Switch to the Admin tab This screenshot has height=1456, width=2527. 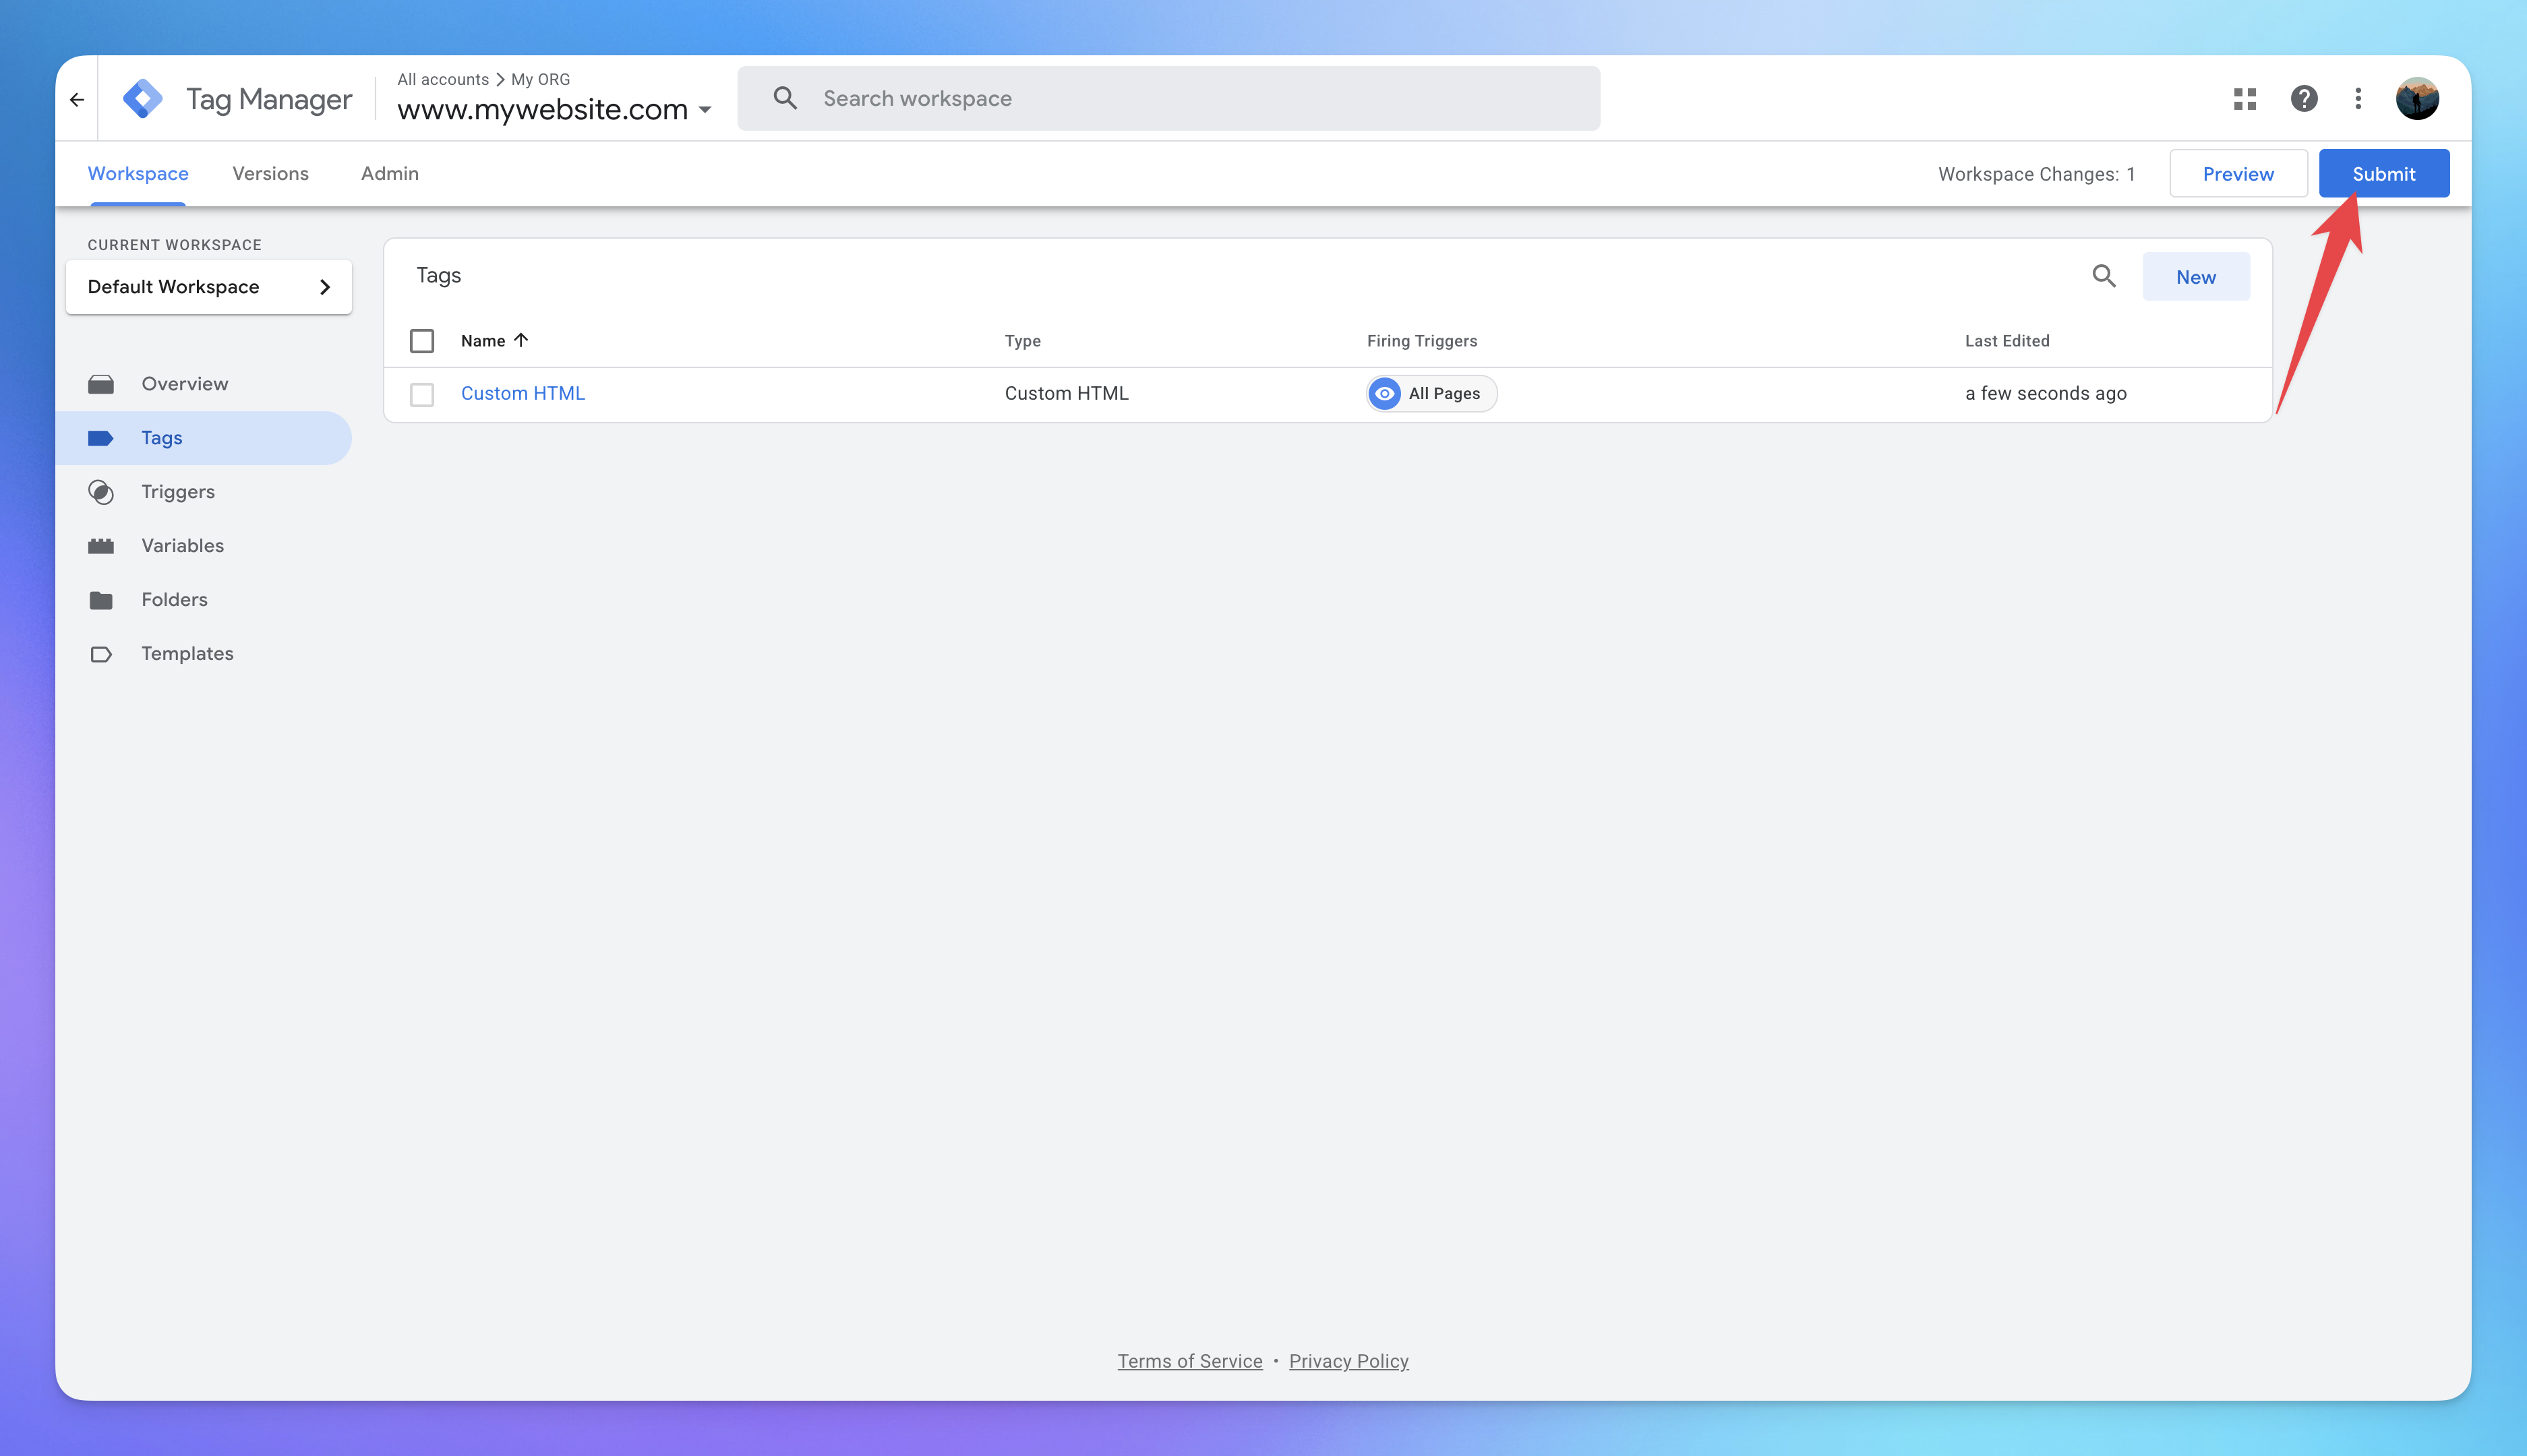(x=389, y=174)
